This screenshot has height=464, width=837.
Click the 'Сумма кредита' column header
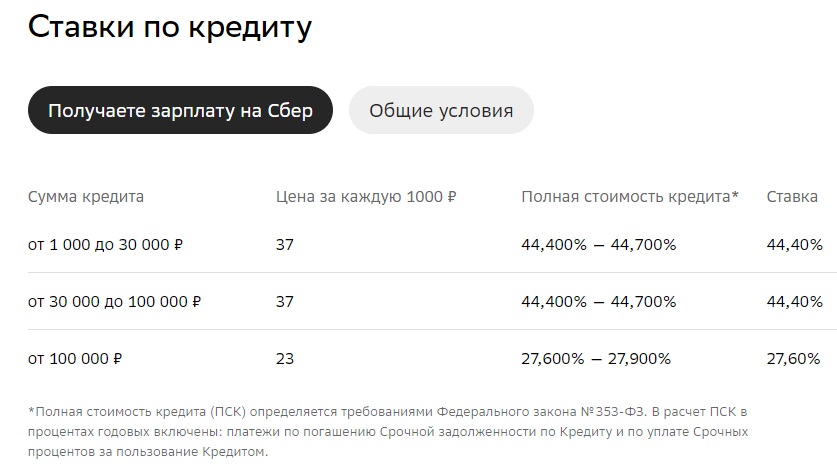86,196
